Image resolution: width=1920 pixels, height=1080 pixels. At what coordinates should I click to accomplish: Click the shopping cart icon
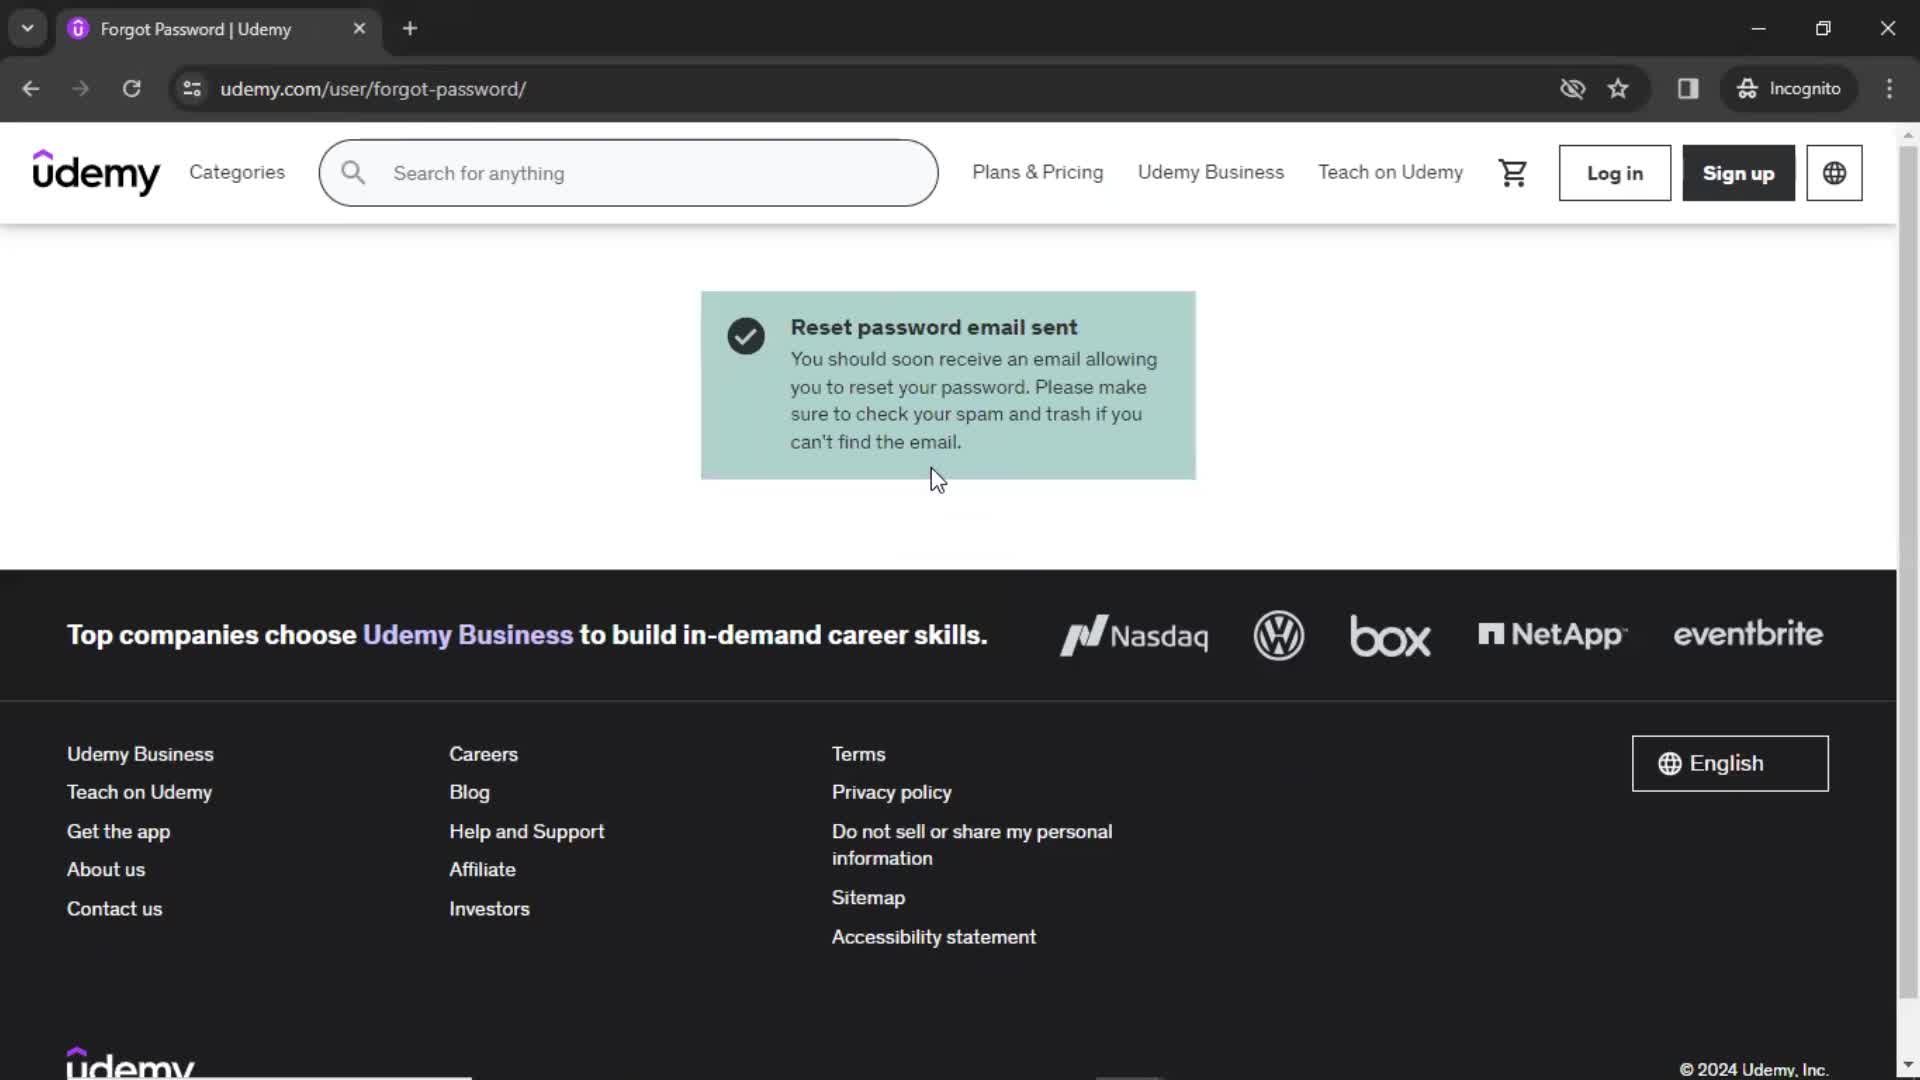pos(1513,173)
